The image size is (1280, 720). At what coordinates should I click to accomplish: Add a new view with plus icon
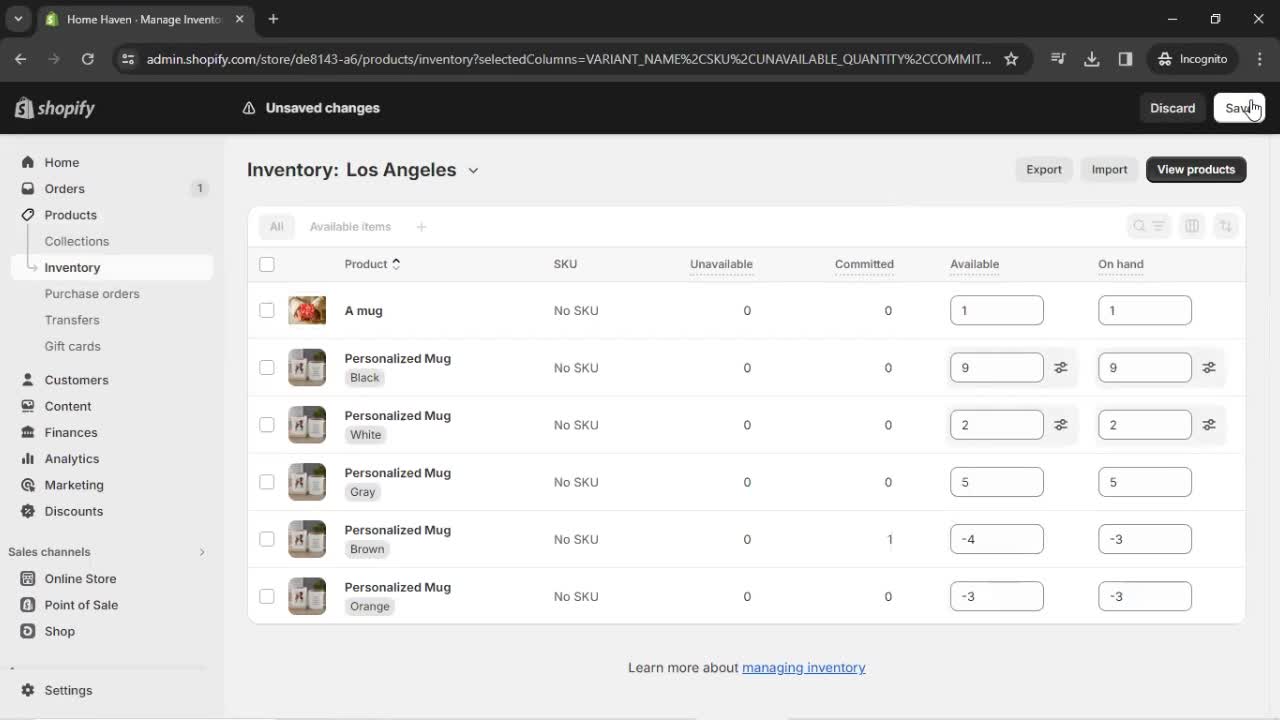421,227
